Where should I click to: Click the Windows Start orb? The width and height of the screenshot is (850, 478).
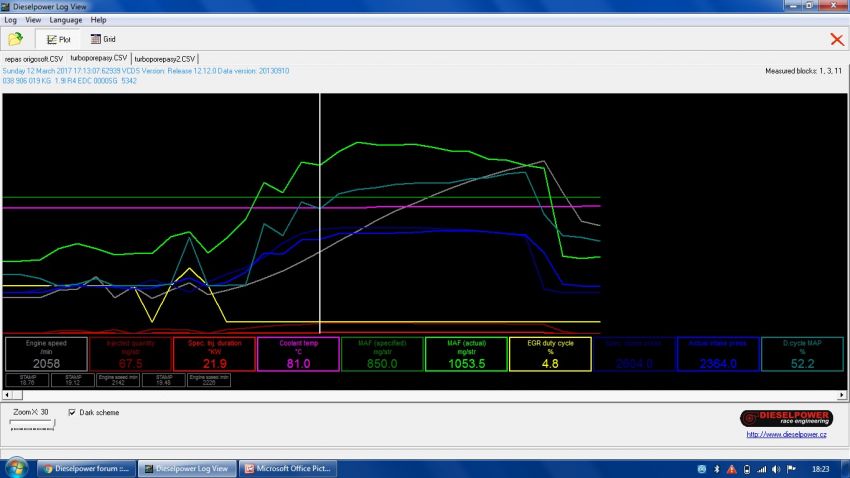[16, 468]
